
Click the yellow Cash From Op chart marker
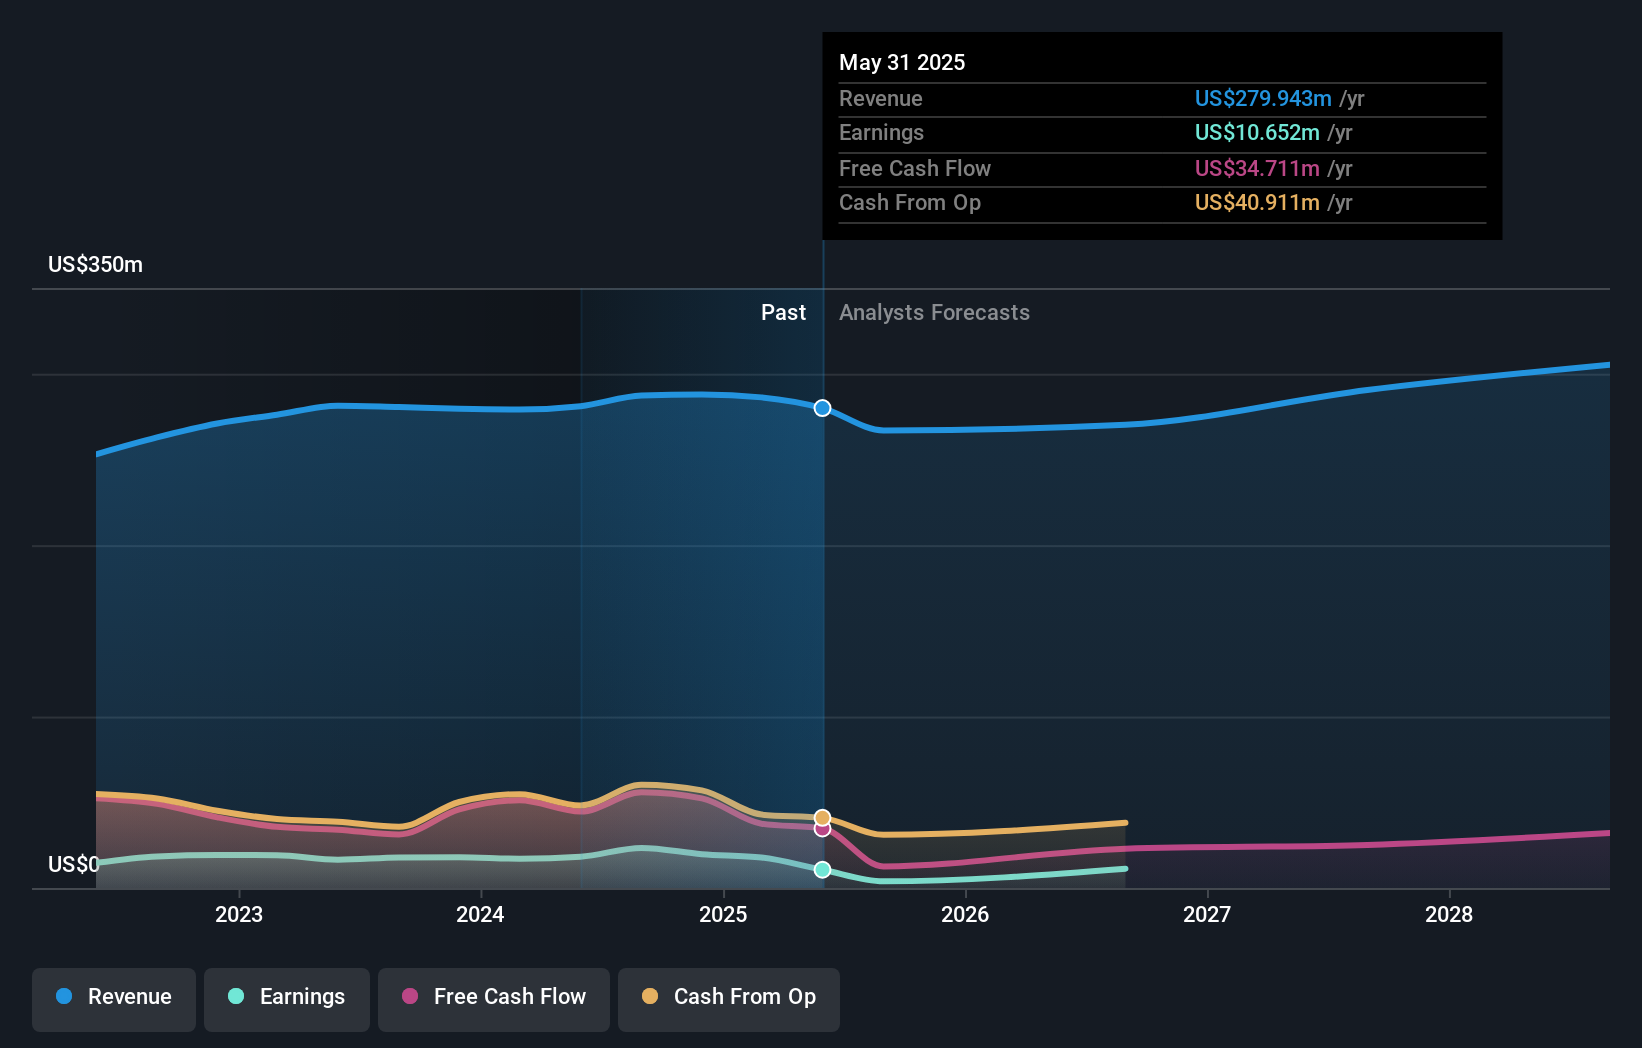820,815
